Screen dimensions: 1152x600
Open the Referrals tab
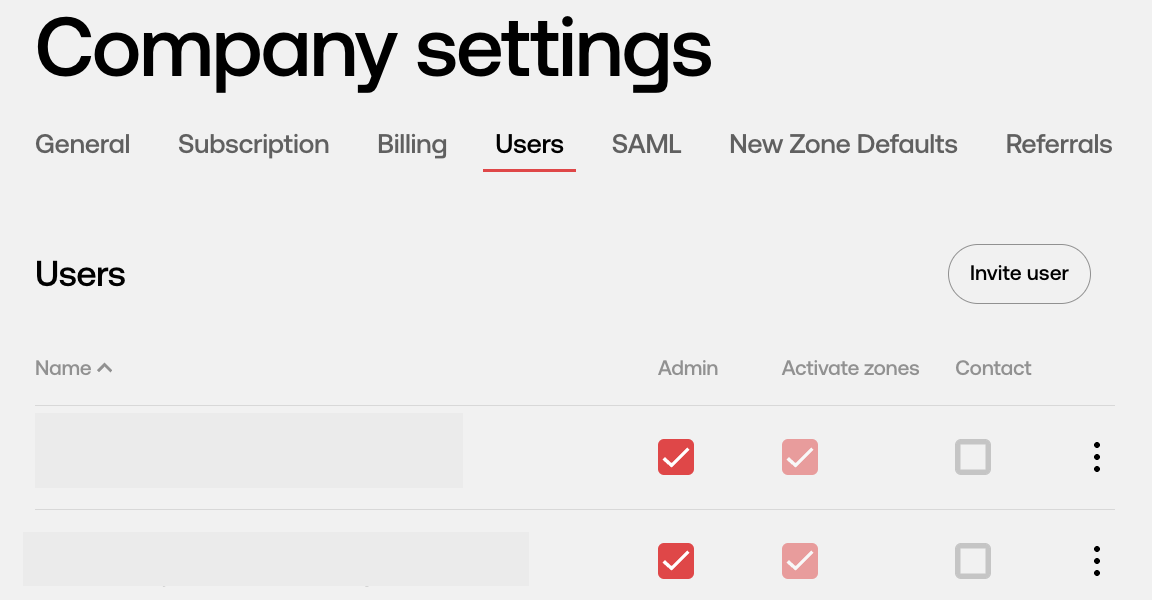[x=1059, y=144]
